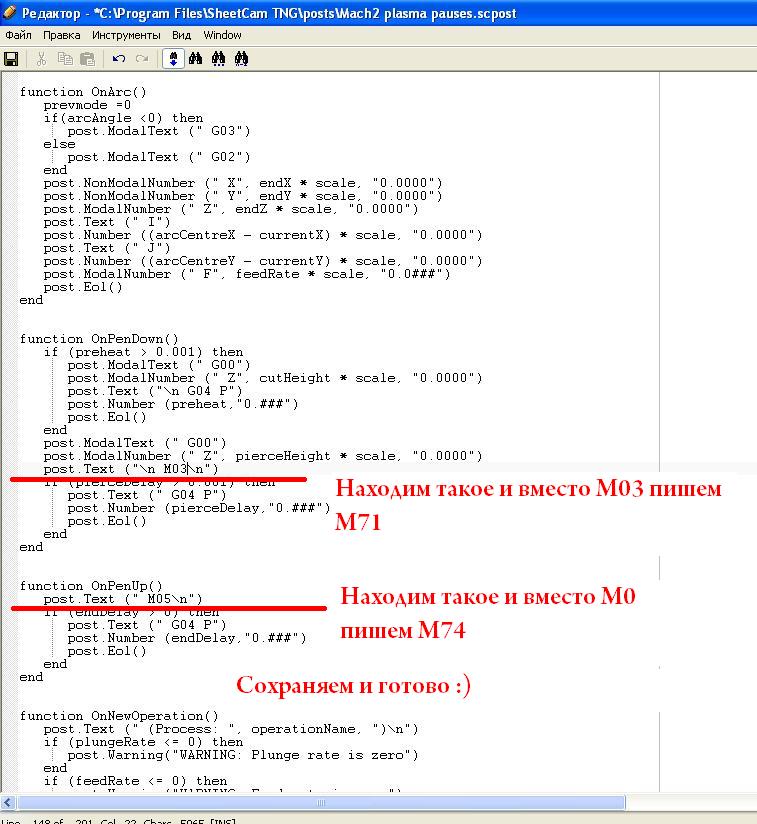Click the arcCentreX - currentX line

263,235
